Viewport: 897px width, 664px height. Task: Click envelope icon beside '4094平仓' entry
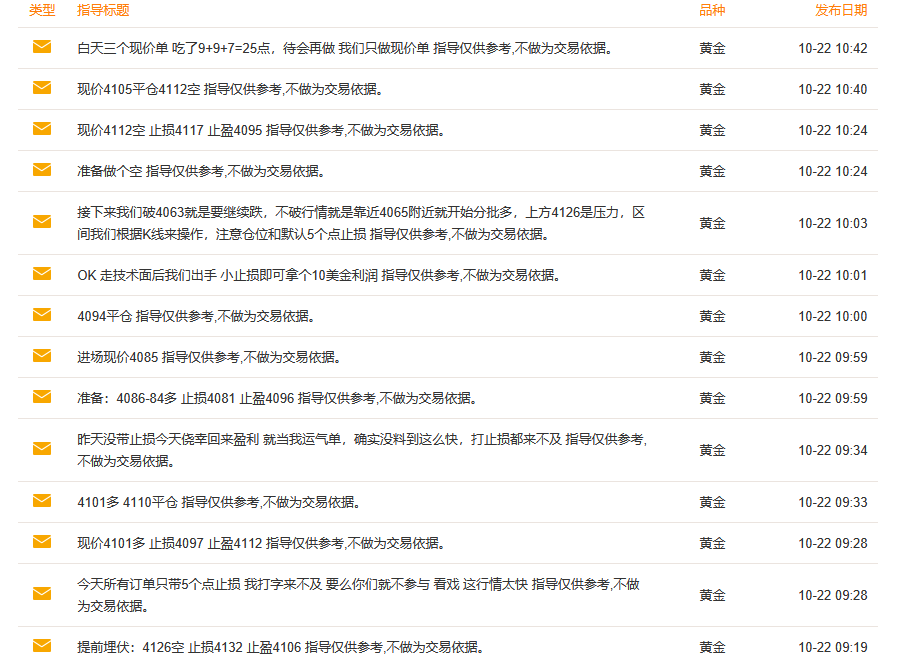pos(42,315)
